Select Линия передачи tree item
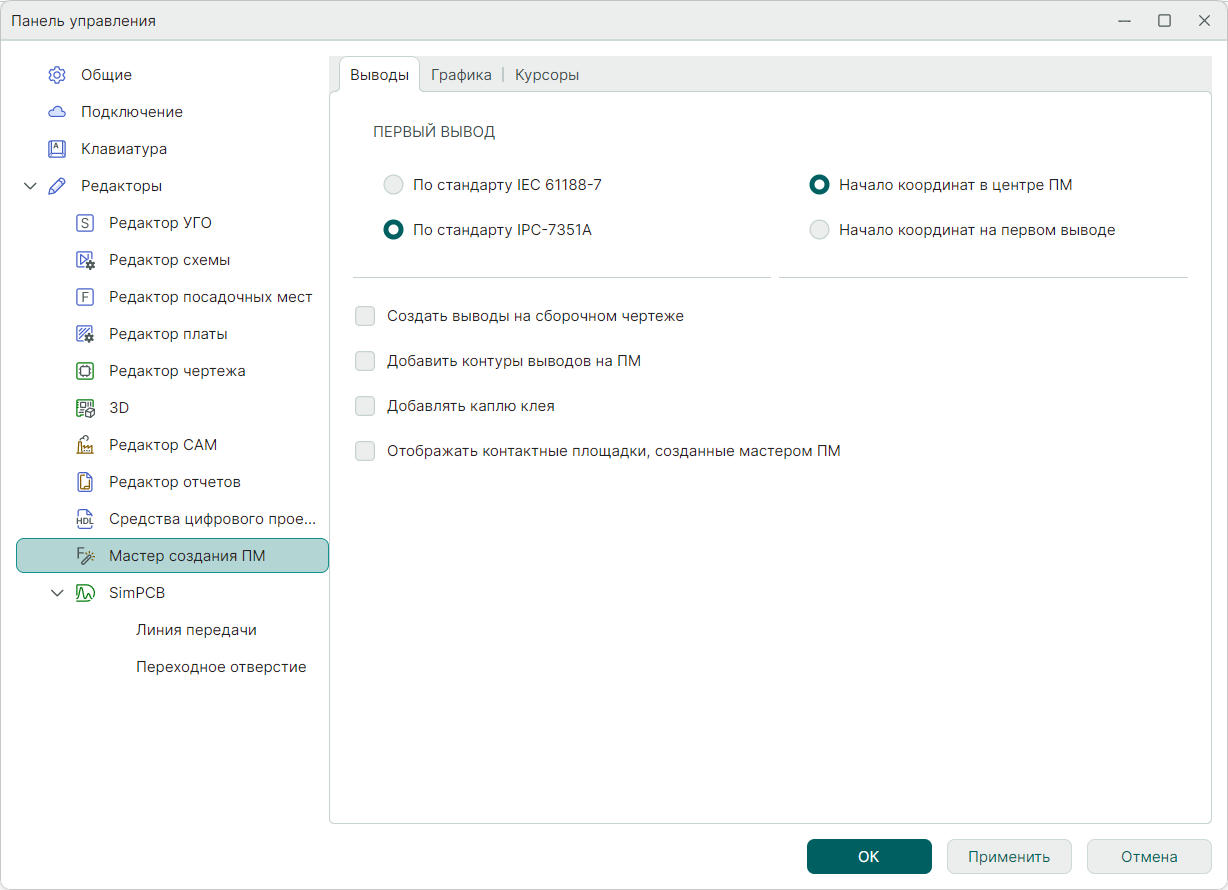 tap(196, 630)
